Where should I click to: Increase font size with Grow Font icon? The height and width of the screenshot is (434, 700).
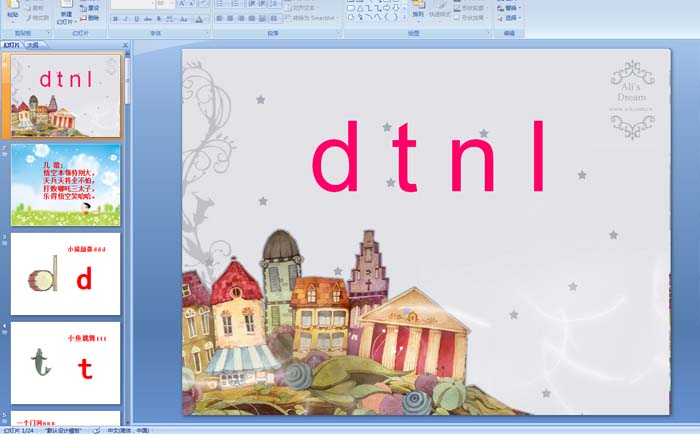tap(182, 4)
